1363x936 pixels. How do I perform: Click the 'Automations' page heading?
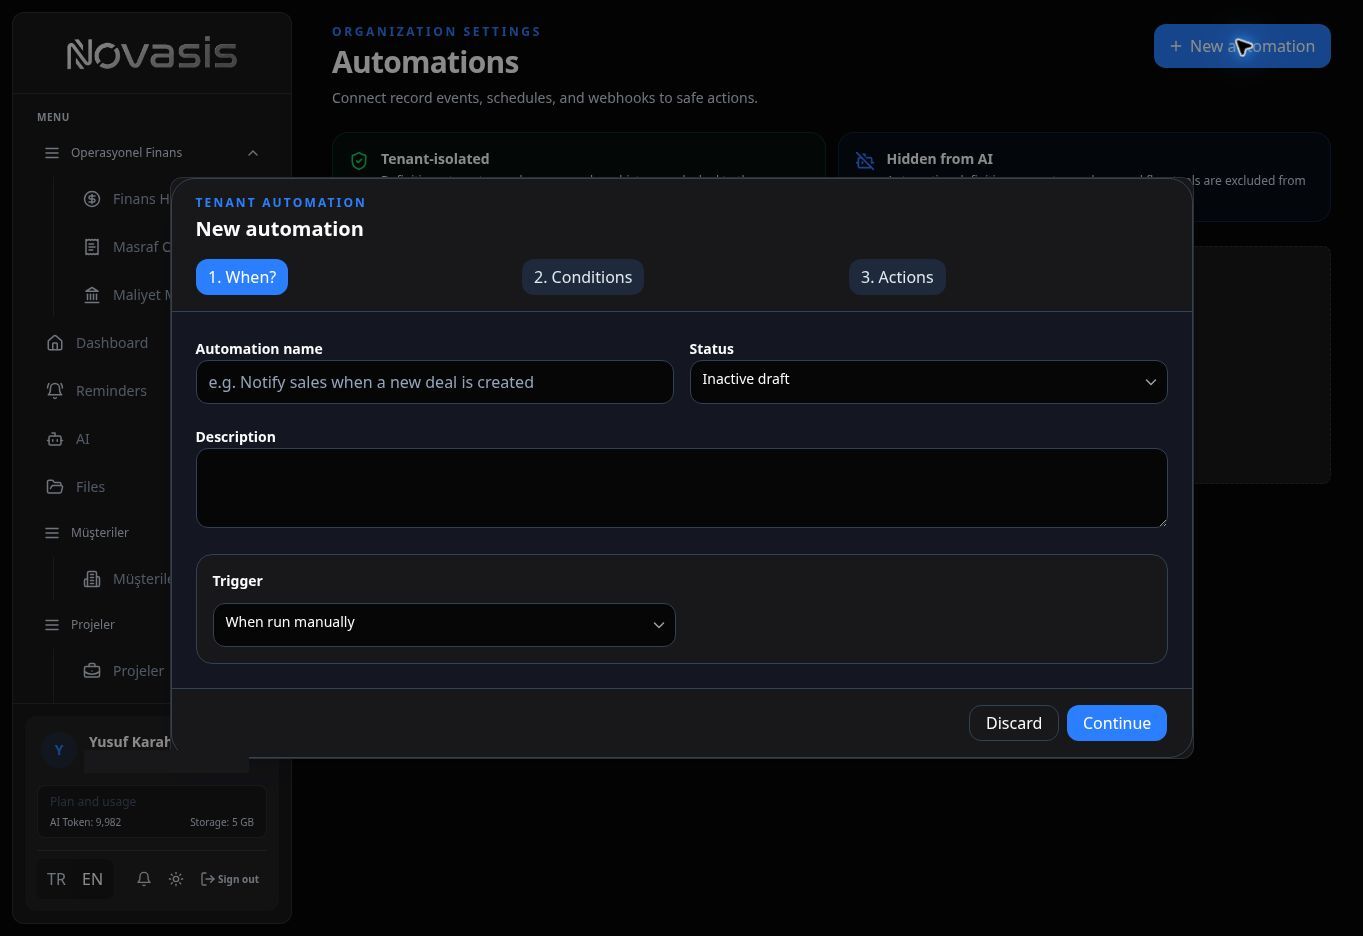point(426,62)
